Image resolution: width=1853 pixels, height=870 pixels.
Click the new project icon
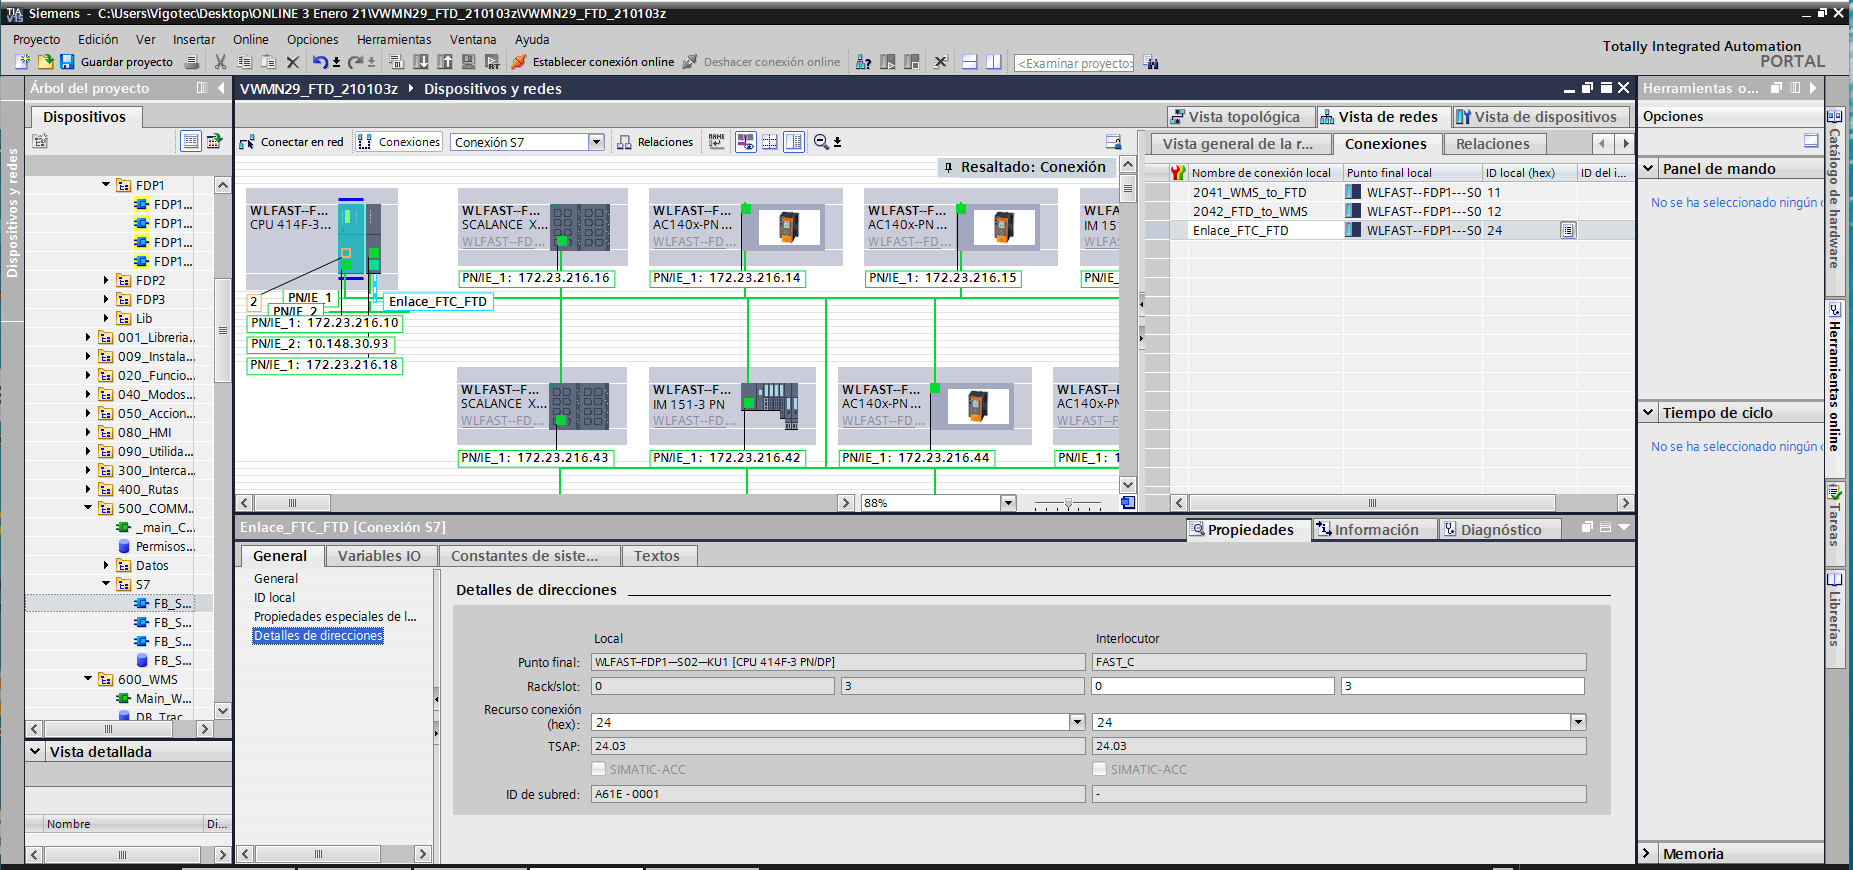(x=23, y=62)
